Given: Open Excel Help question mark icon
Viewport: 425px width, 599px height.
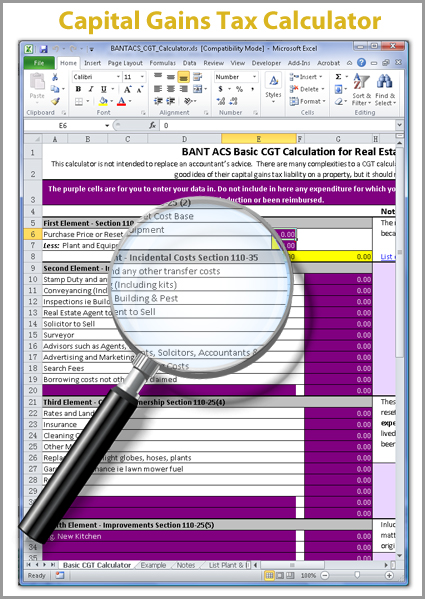Looking at the screenshot, I should click(361, 63).
